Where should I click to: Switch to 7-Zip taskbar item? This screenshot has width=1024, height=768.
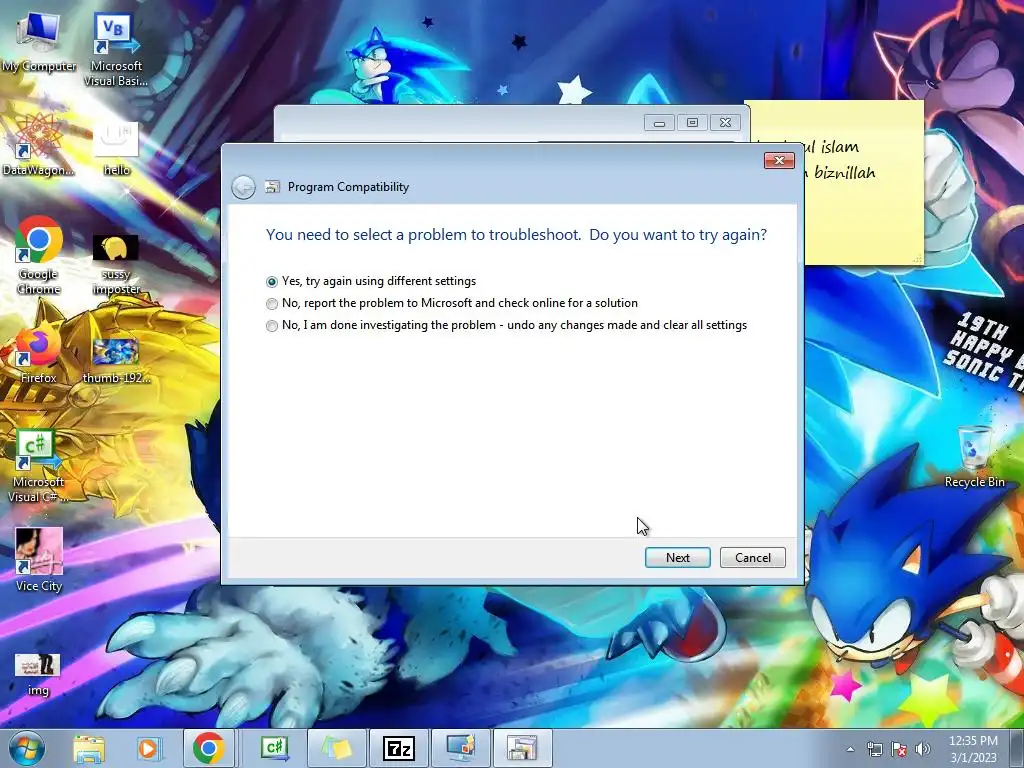(398, 748)
